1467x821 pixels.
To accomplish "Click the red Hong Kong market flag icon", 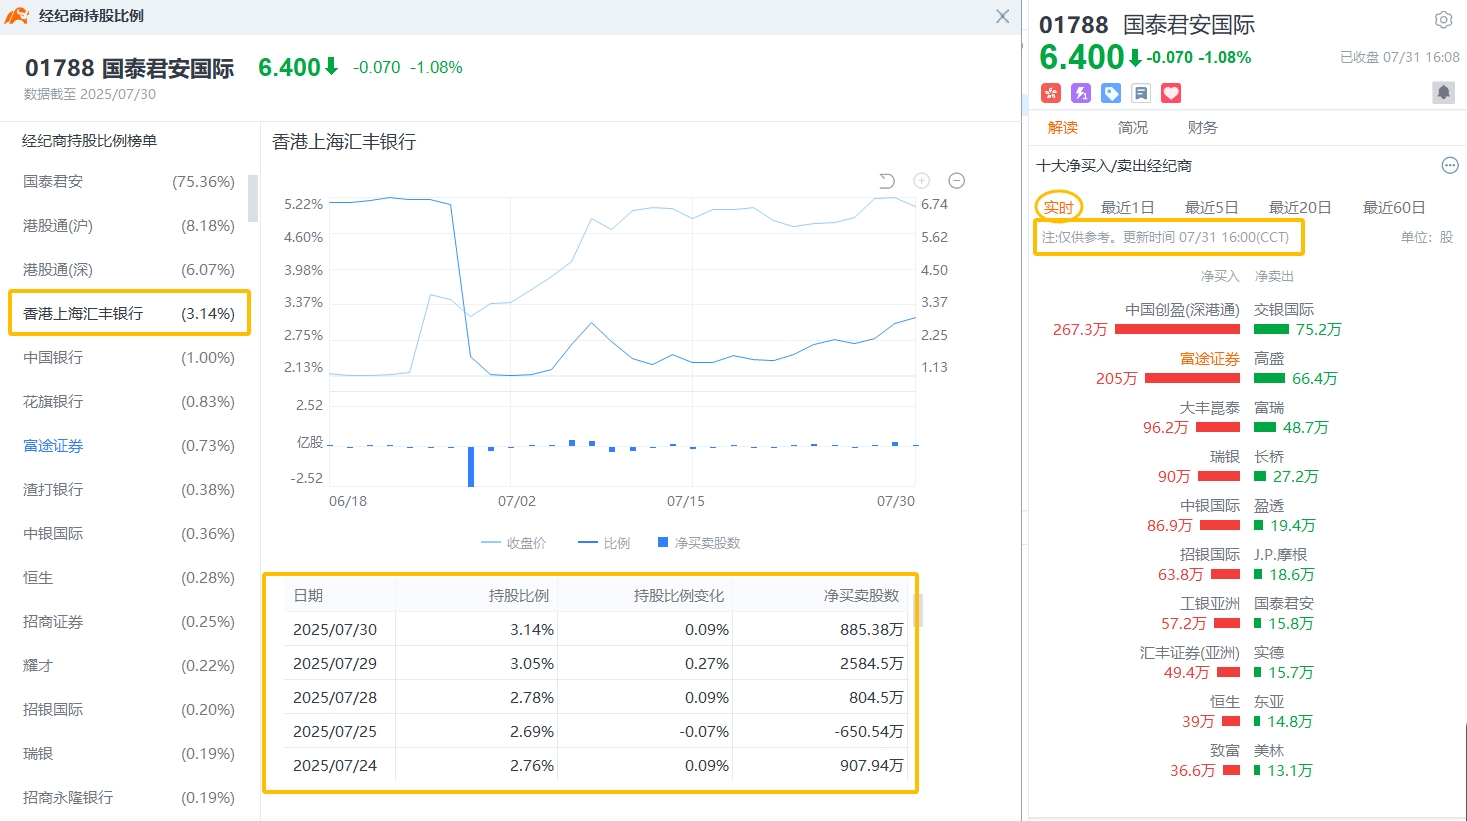I will [x=1050, y=93].
